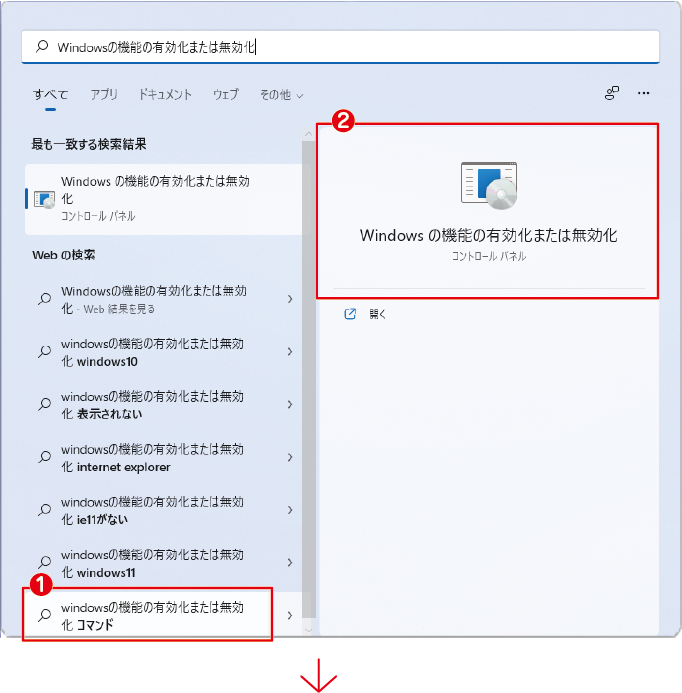Select '表示されない' web search suggestion

[164, 404]
